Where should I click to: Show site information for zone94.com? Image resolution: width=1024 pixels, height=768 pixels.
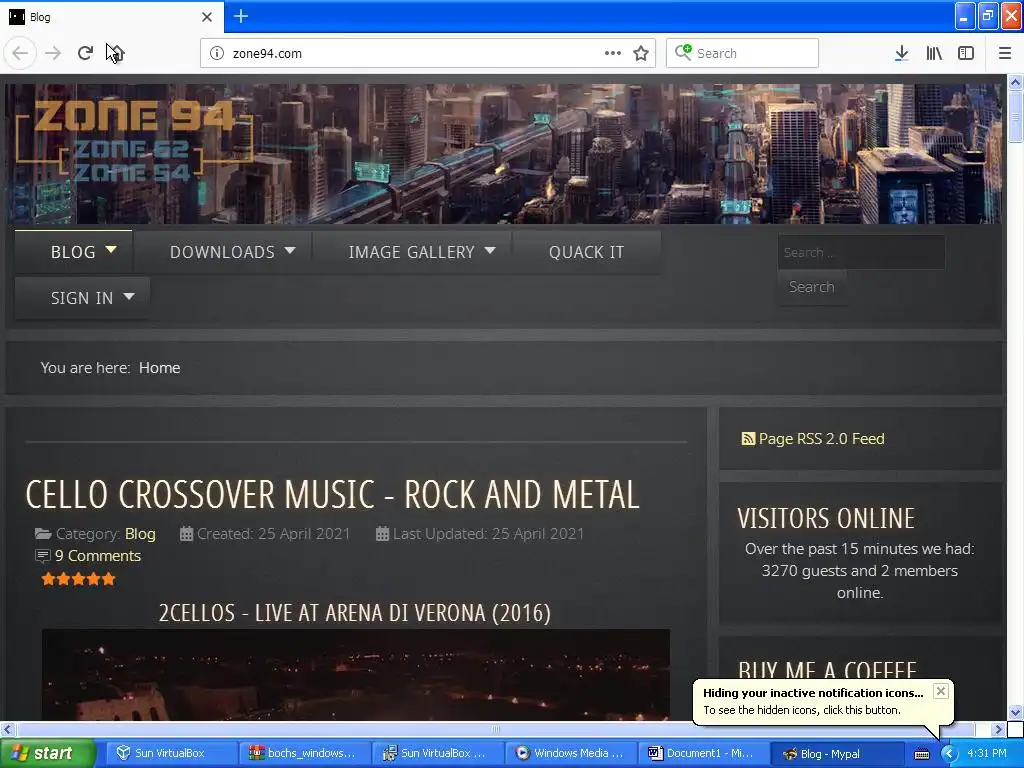tap(217, 53)
